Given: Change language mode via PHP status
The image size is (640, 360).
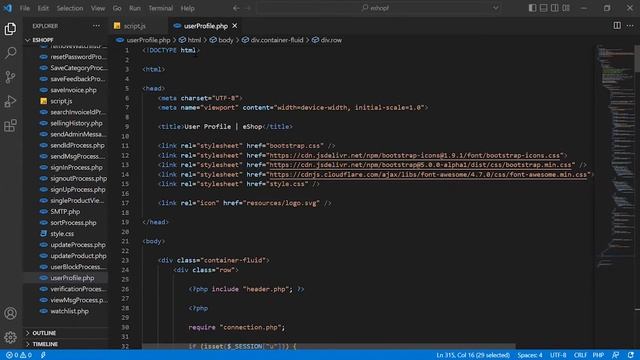Looking at the screenshot, I should [598, 355].
